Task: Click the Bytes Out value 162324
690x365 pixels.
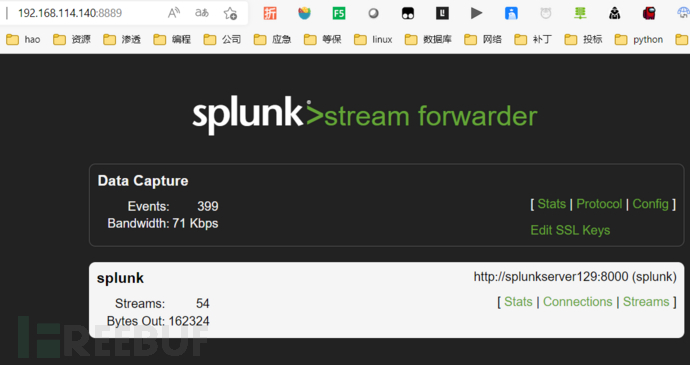Action: pos(189,321)
